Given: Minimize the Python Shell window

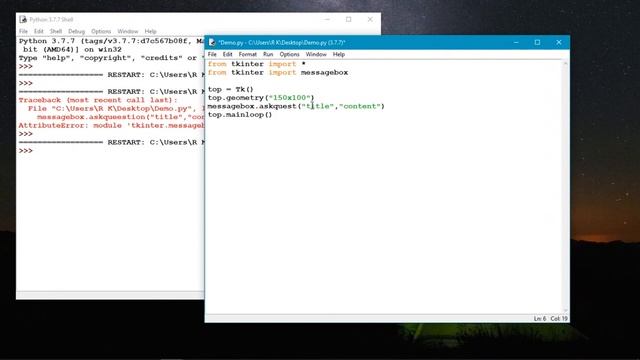Looking at the screenshot, I should click(x=327, y=20).
